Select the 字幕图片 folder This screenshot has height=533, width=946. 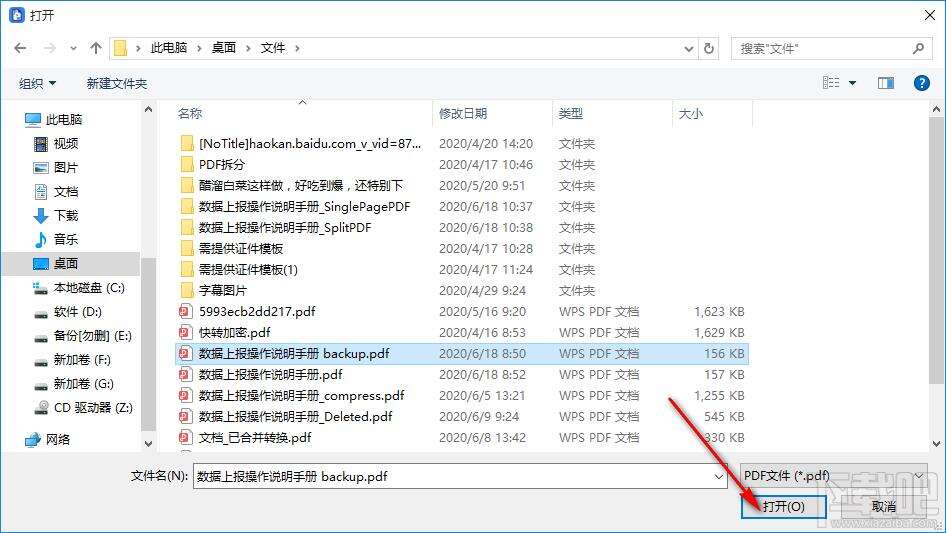pyautogui.click(x=223, y=290)
